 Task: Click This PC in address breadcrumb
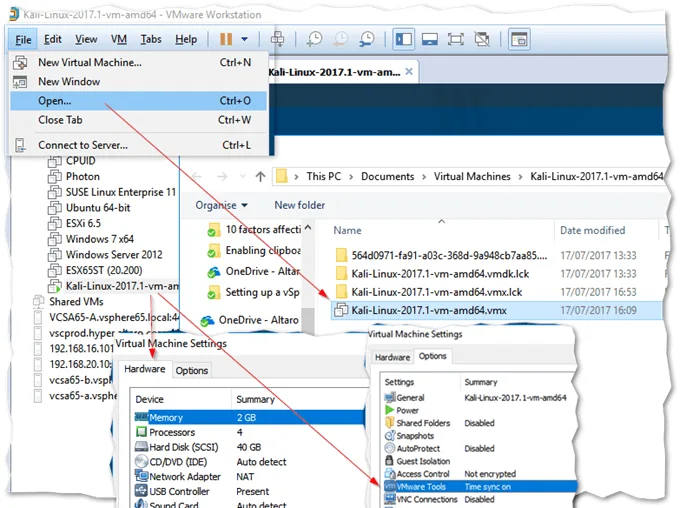pos(324,177)
